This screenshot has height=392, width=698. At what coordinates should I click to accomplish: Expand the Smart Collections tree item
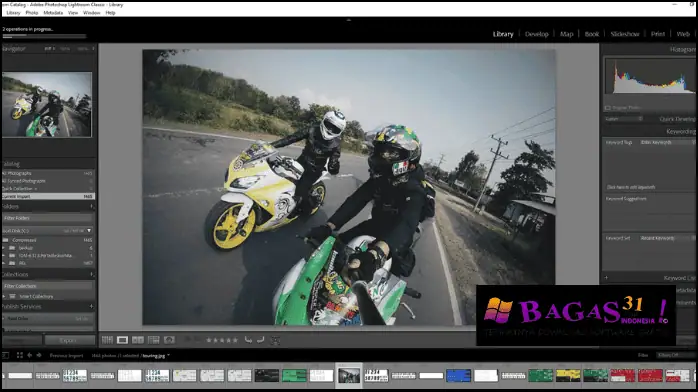tap(4, 296)
